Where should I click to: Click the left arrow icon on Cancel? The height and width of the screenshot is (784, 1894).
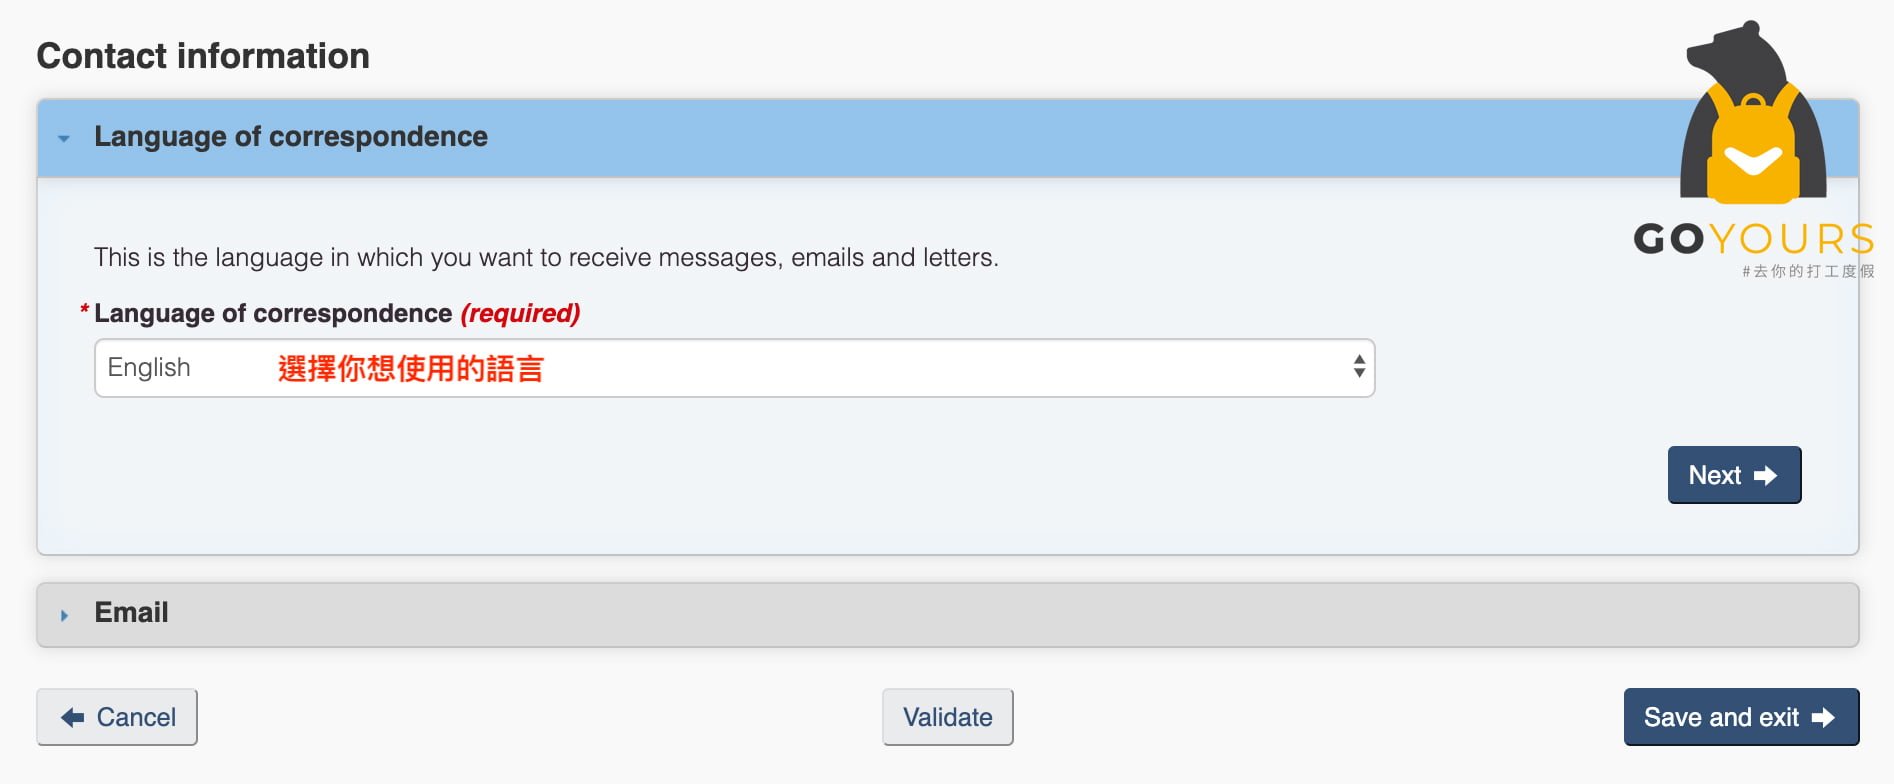tap(73, 717)
